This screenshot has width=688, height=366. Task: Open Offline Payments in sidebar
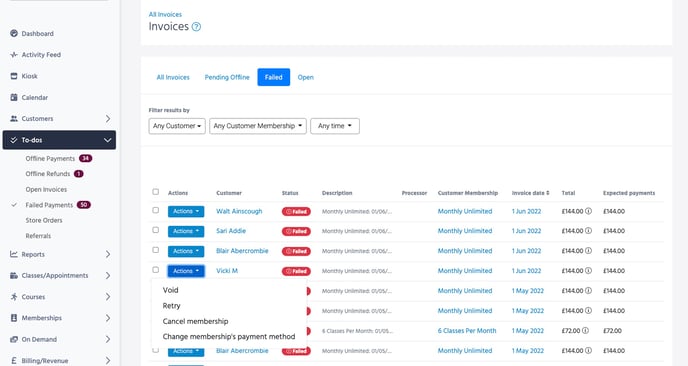[x=50, y=158]
